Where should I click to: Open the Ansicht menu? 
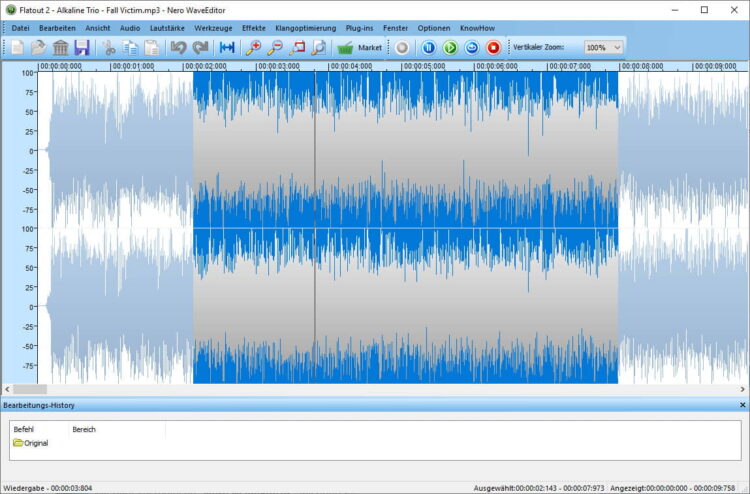(98, 28)
